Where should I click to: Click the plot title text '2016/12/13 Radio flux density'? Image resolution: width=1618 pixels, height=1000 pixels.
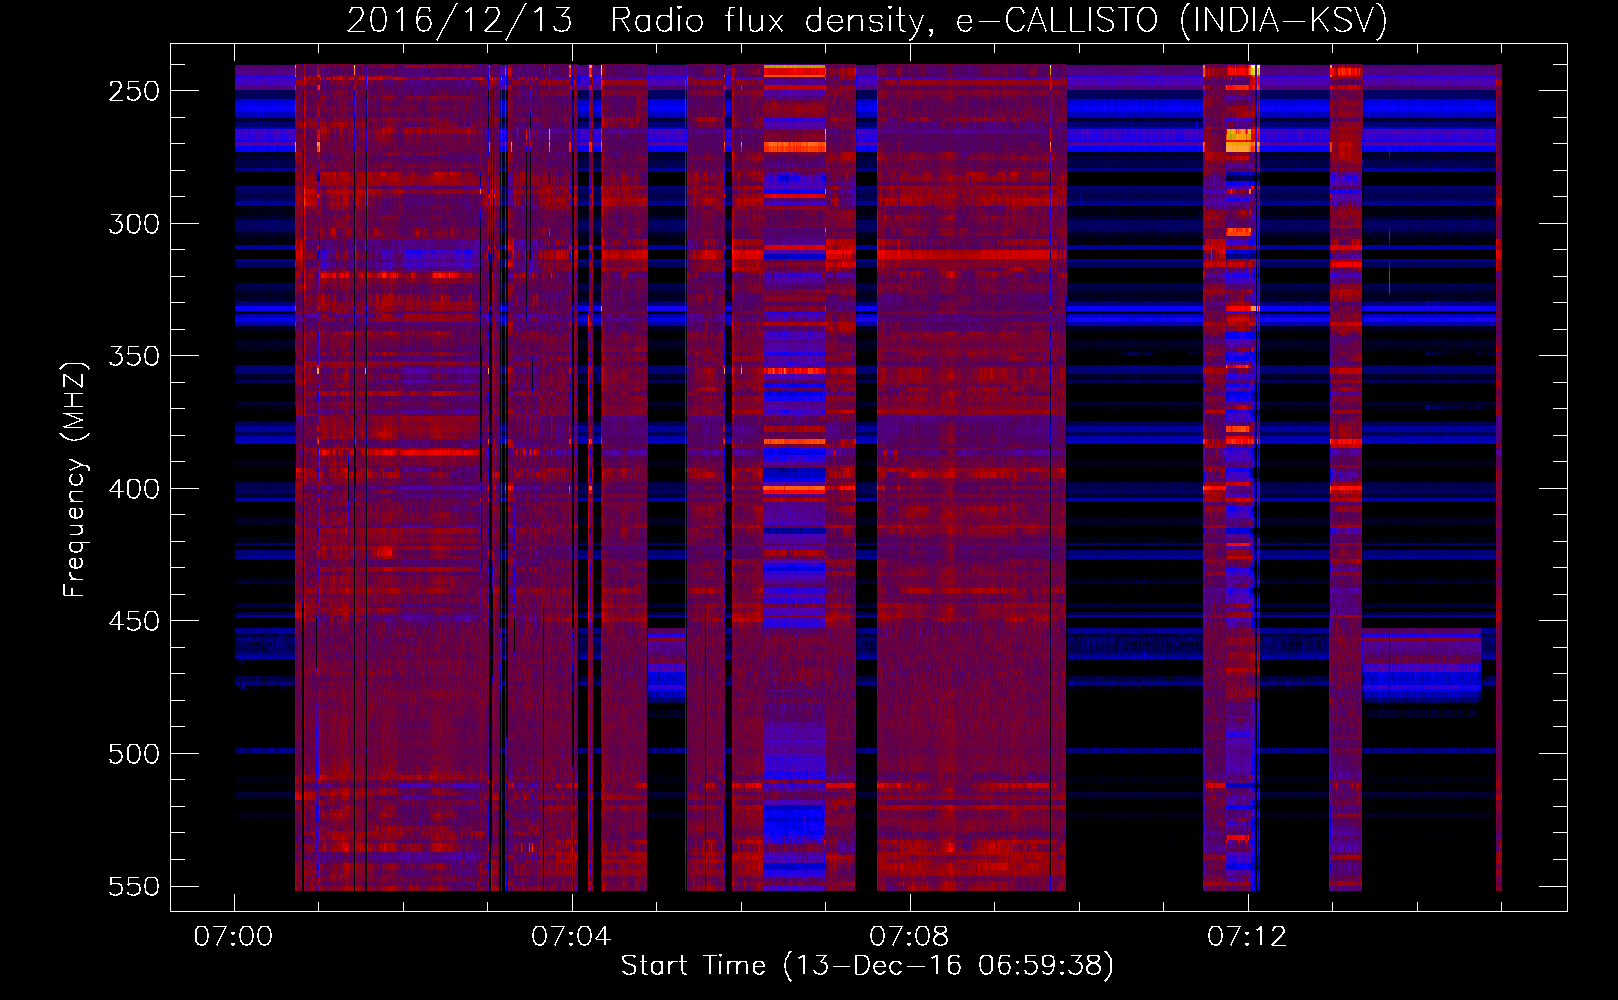click(x=636, y=21)
